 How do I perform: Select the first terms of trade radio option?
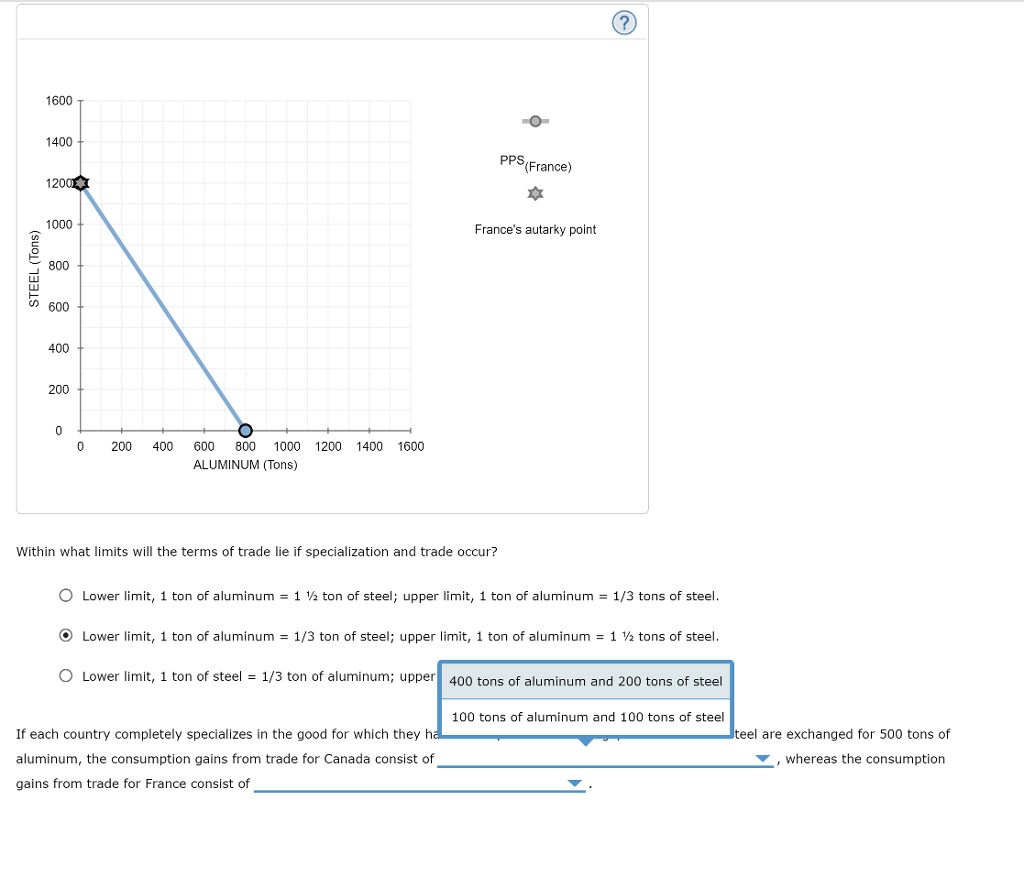point(65,595)
